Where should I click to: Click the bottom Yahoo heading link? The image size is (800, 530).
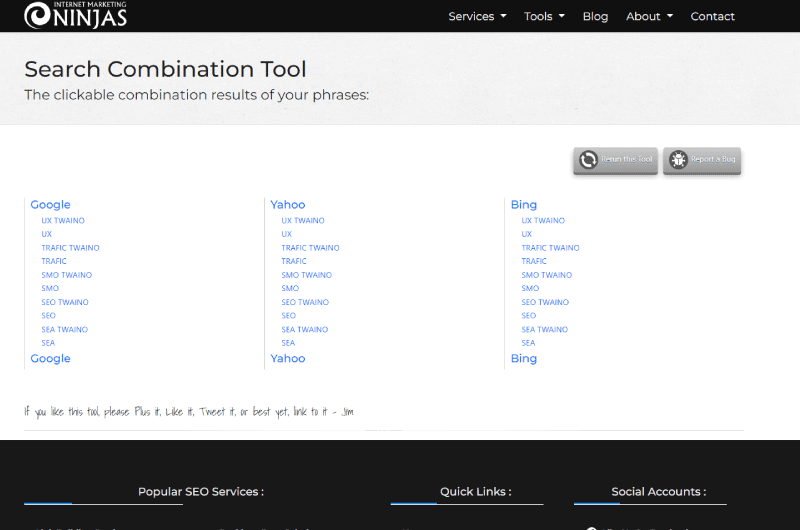(288, 359)
